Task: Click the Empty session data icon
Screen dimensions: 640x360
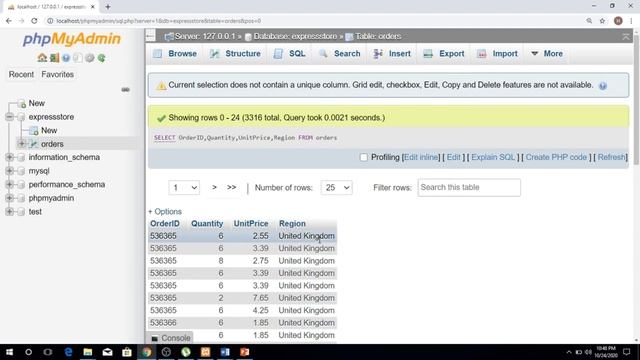Action: tap(54, 58)
